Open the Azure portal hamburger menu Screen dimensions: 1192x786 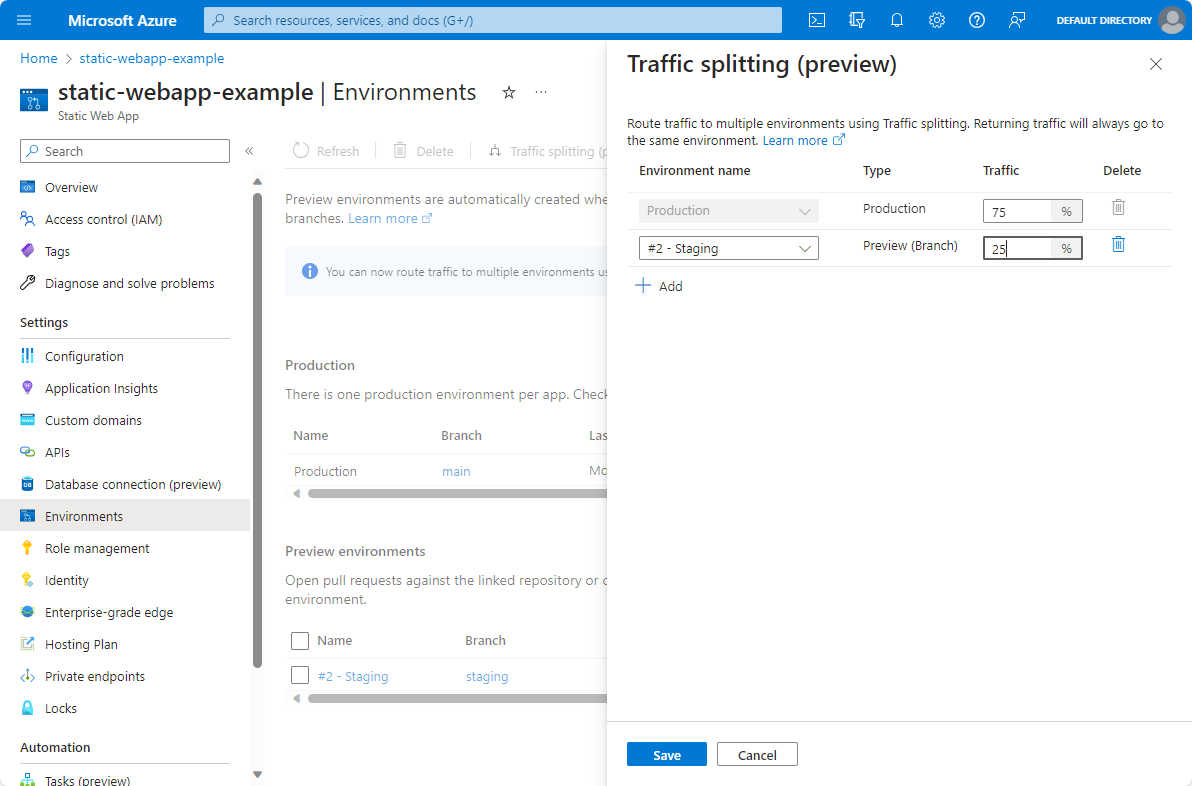coord(24,20)
